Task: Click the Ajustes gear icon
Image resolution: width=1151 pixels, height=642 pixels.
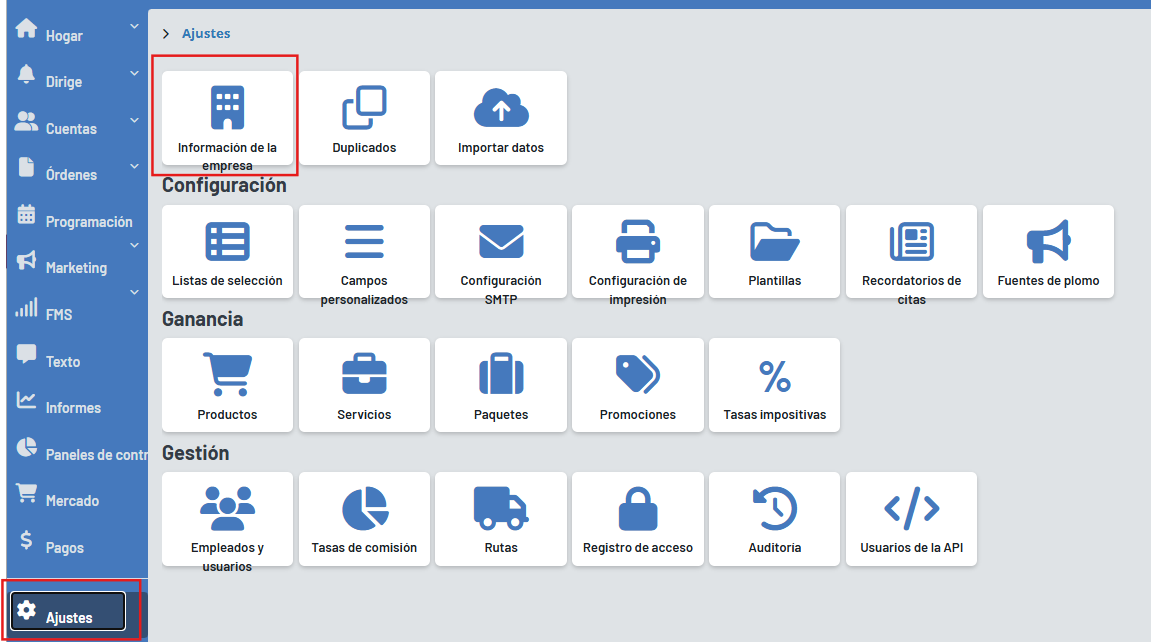Action: (26, 610)
